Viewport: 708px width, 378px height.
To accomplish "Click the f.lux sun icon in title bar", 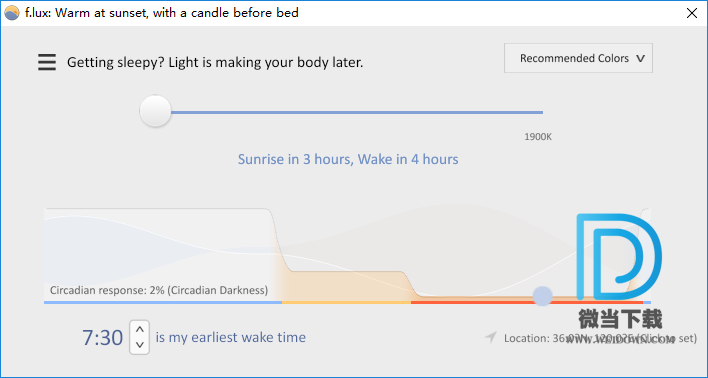I will [11, 13].
